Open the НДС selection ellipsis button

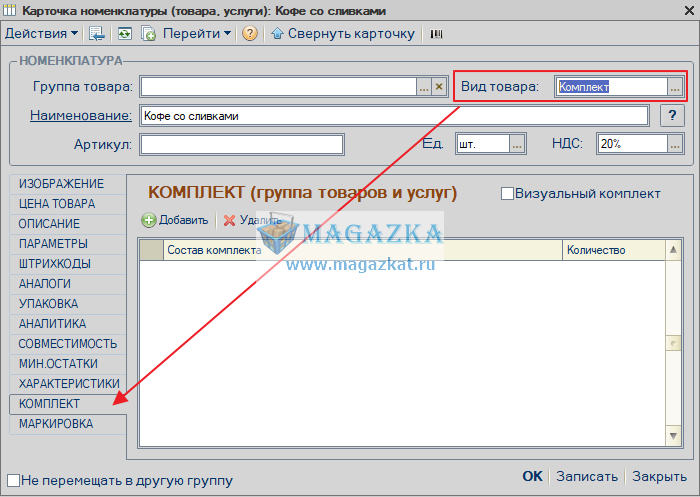(x=675, y=144)
